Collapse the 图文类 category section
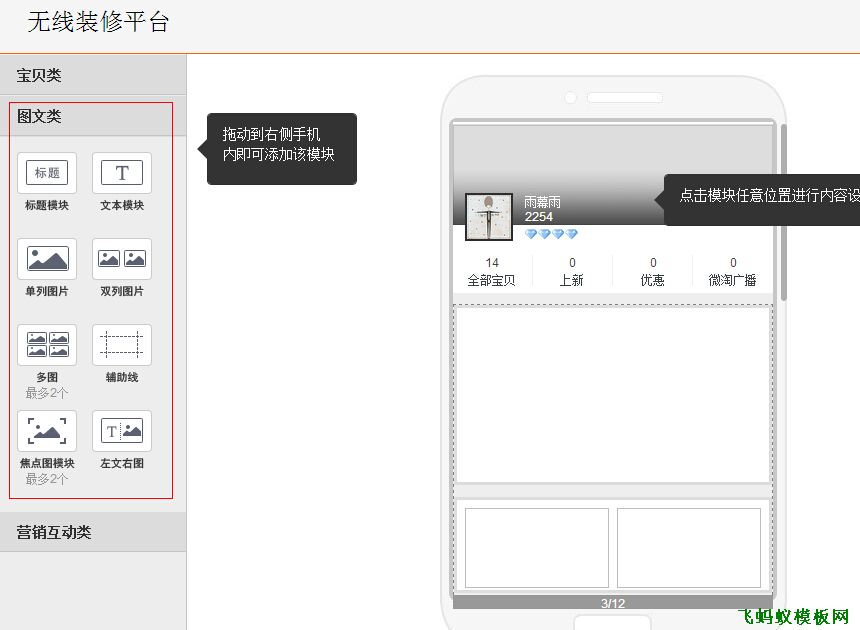860x630 pixels. [x=38, y=117]
